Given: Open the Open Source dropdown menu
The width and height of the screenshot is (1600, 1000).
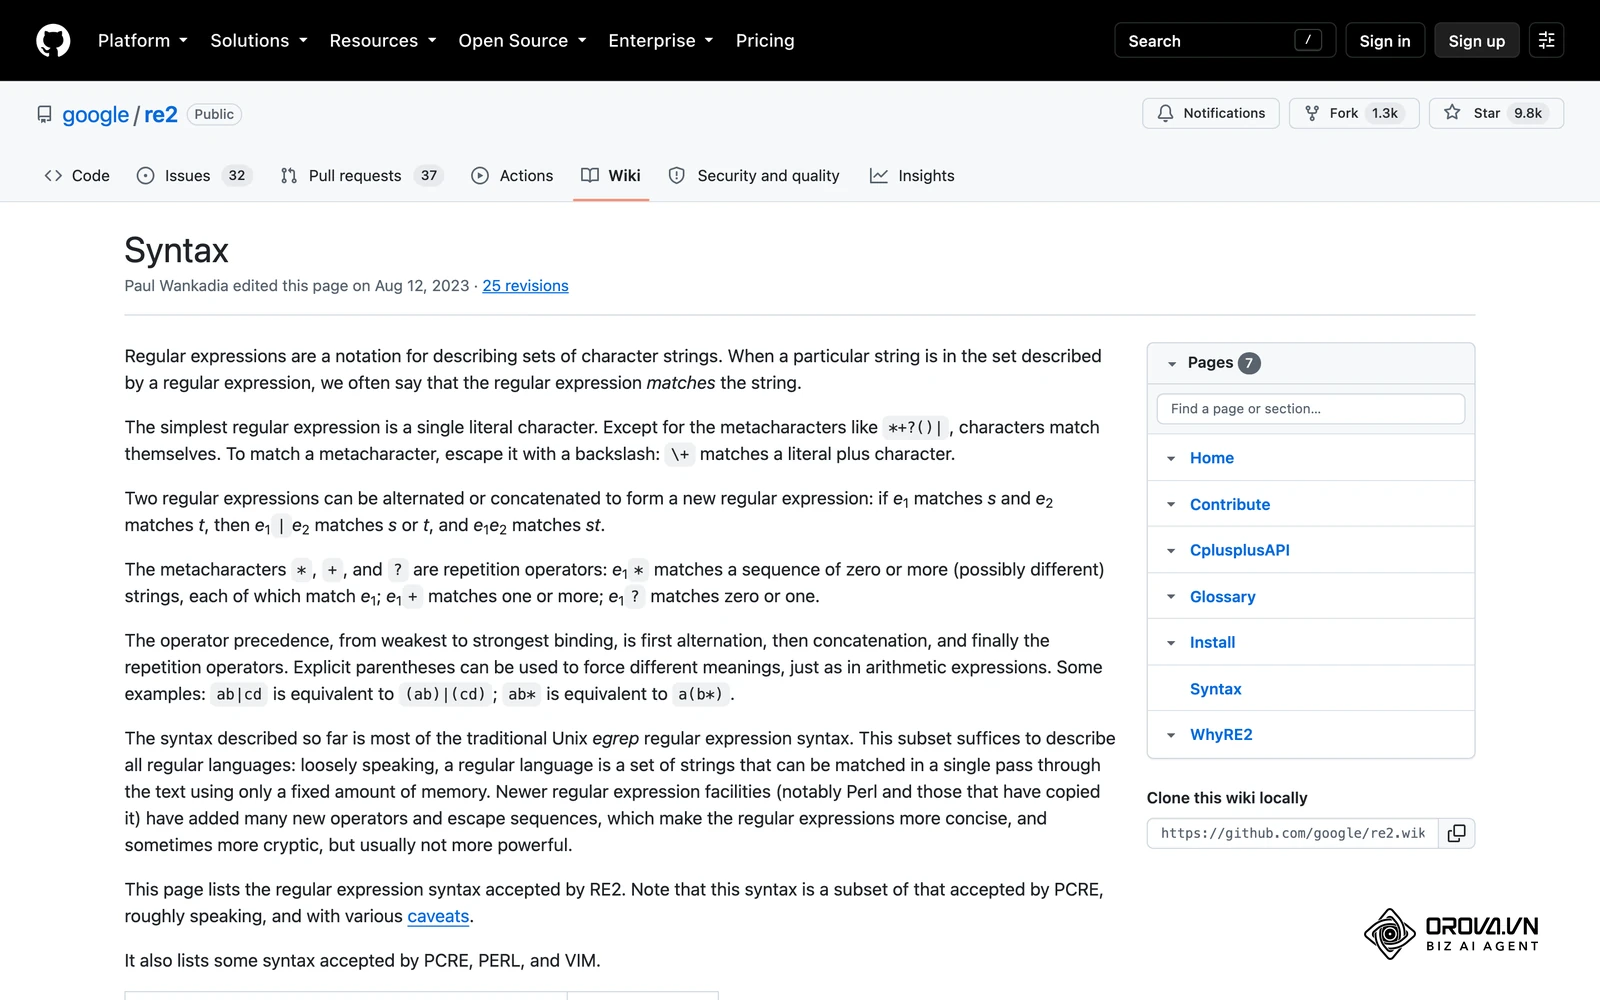Looking at the screenshot, I should (x=522, y=41).
